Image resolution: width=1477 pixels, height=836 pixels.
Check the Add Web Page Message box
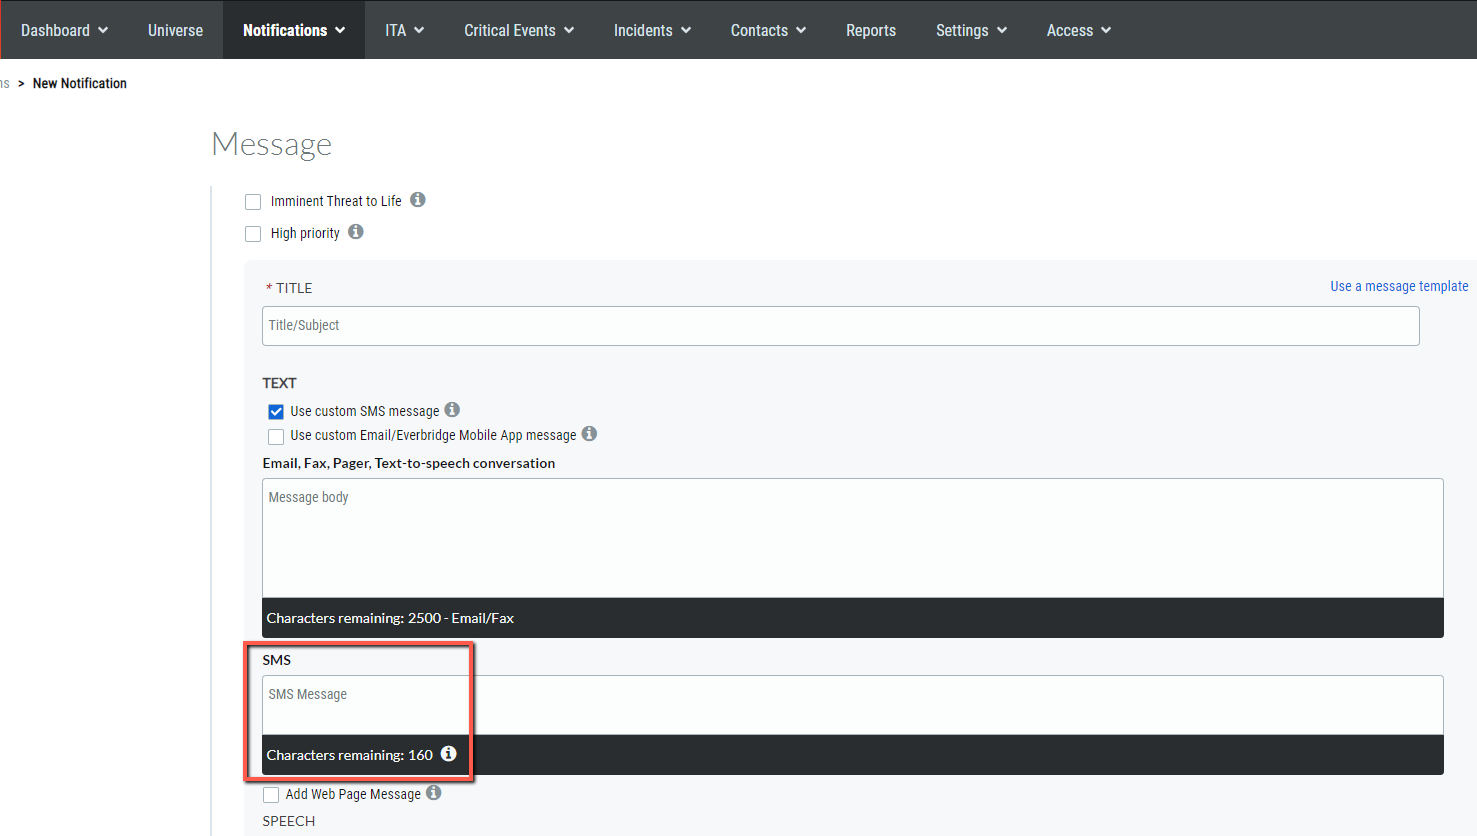(271, 795)
